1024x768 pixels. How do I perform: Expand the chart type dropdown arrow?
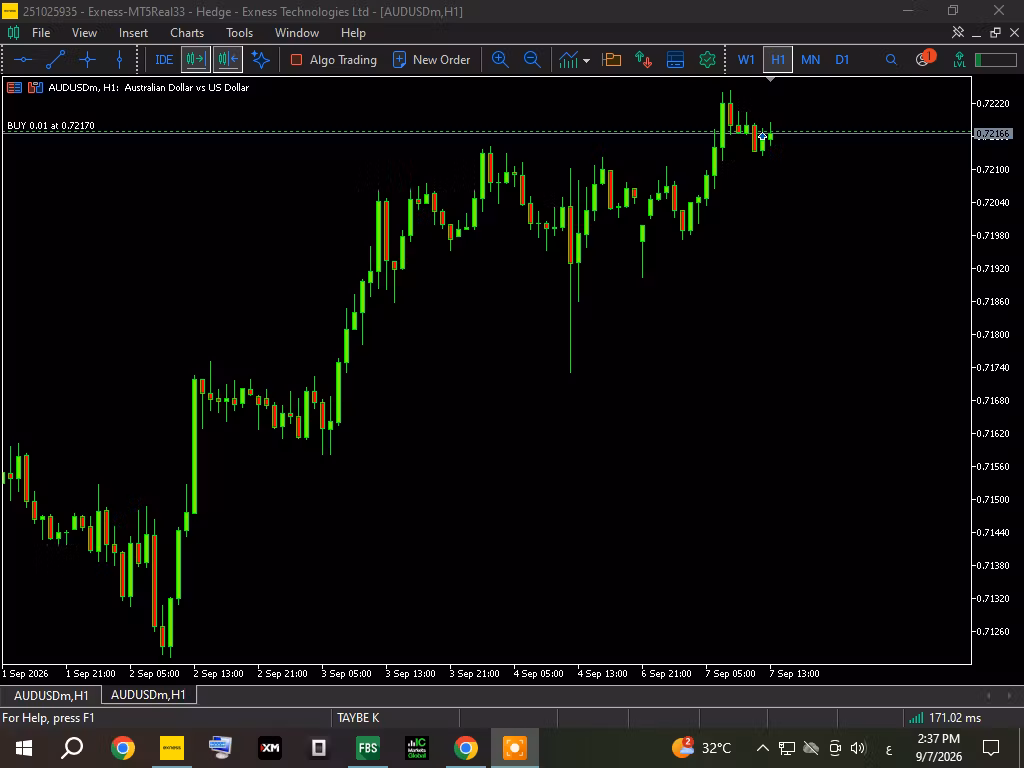click(x=586, y=60)
